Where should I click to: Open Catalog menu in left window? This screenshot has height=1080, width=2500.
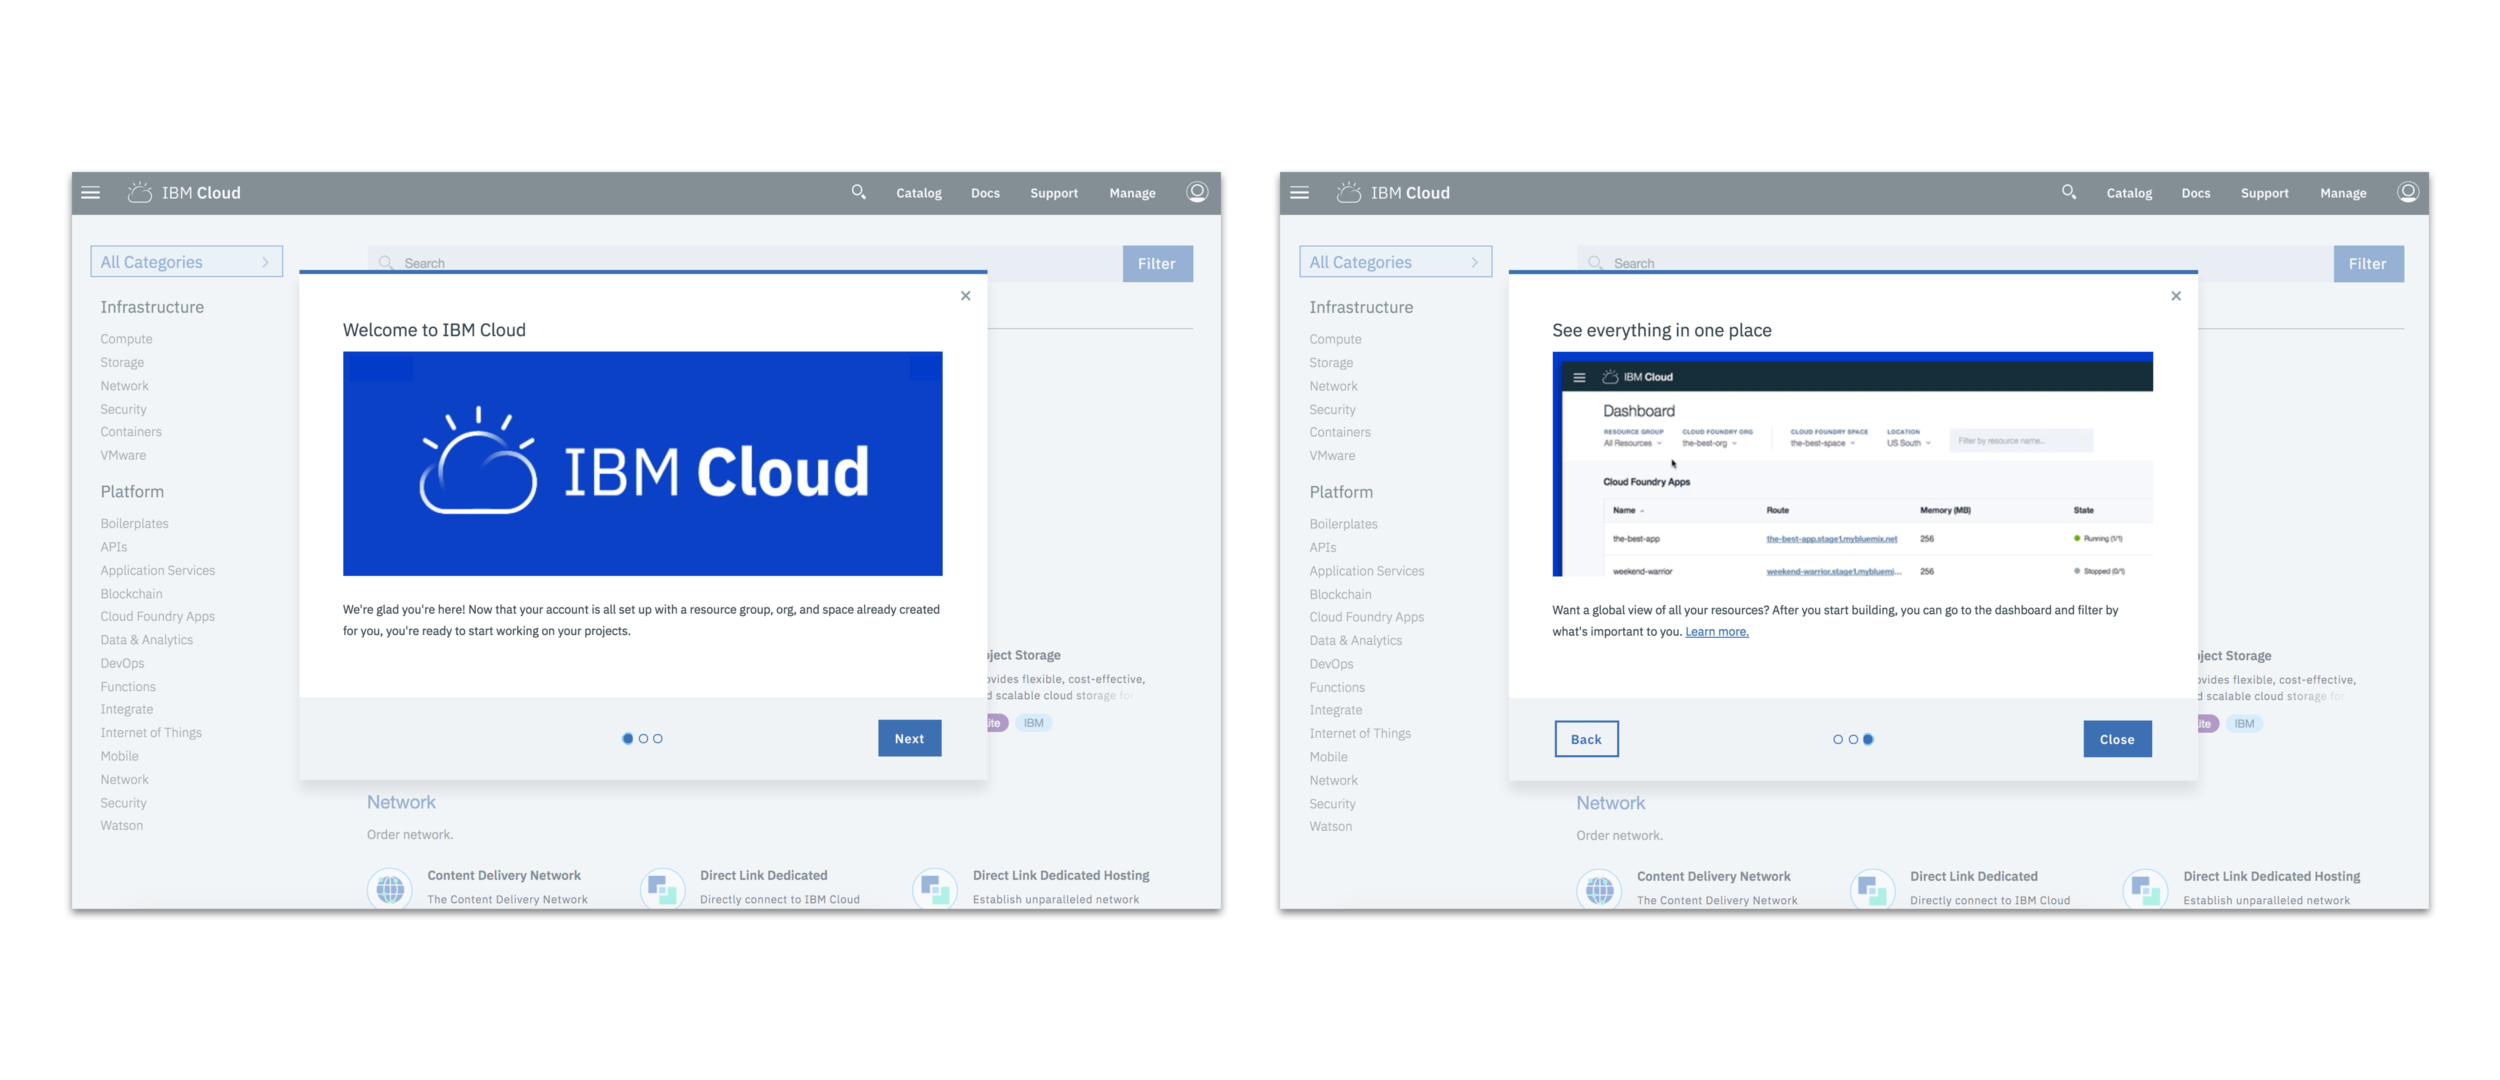pos(919,193)
